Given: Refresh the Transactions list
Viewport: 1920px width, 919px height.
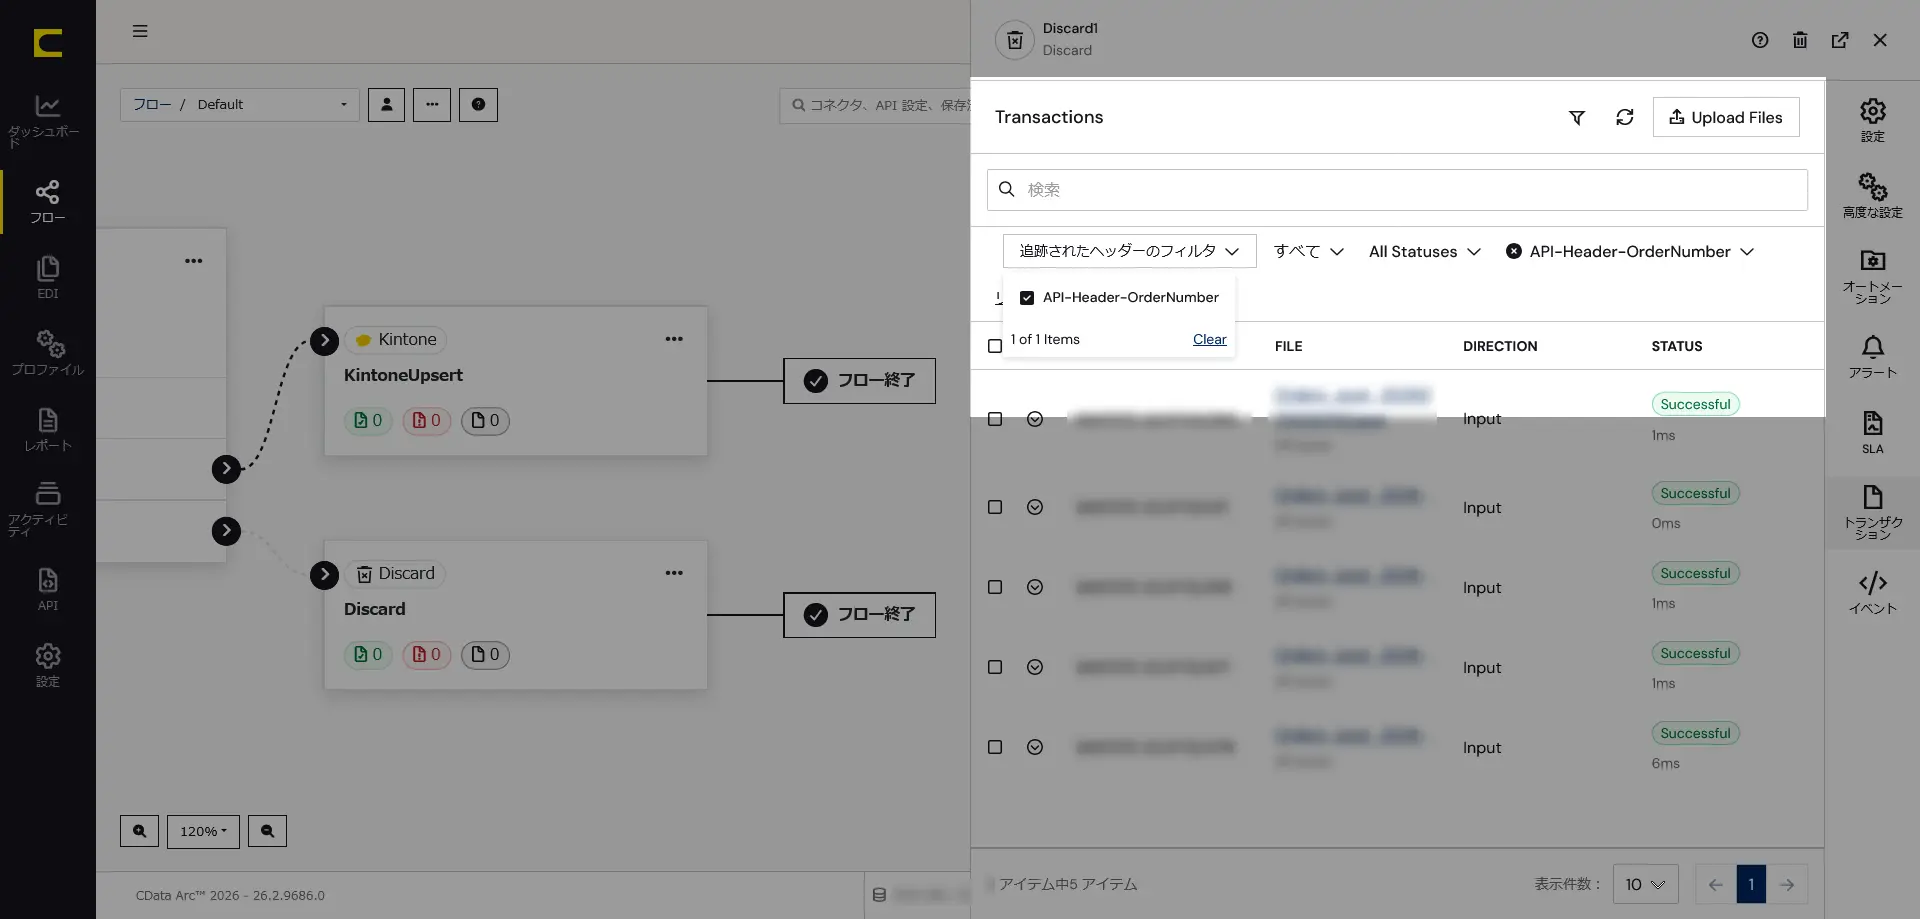Looking at the screenshot, I should 1624,118.
